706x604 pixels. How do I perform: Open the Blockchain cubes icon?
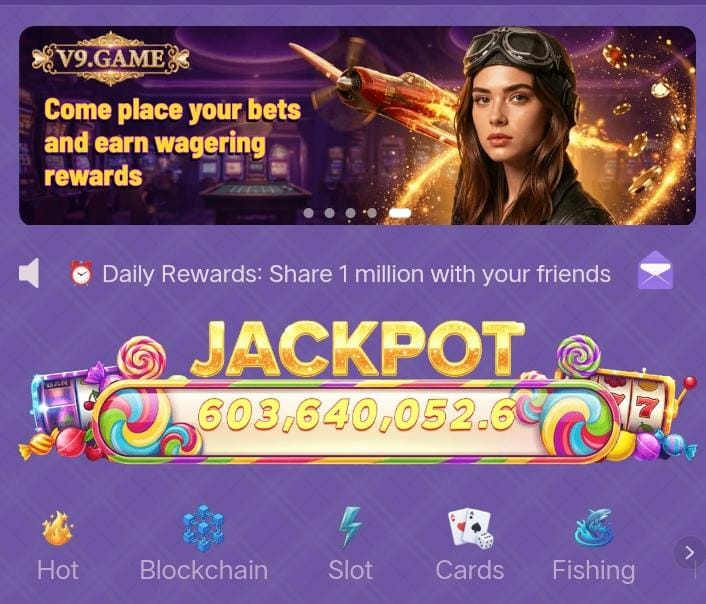pyautogui.click(x=204, y=528)
